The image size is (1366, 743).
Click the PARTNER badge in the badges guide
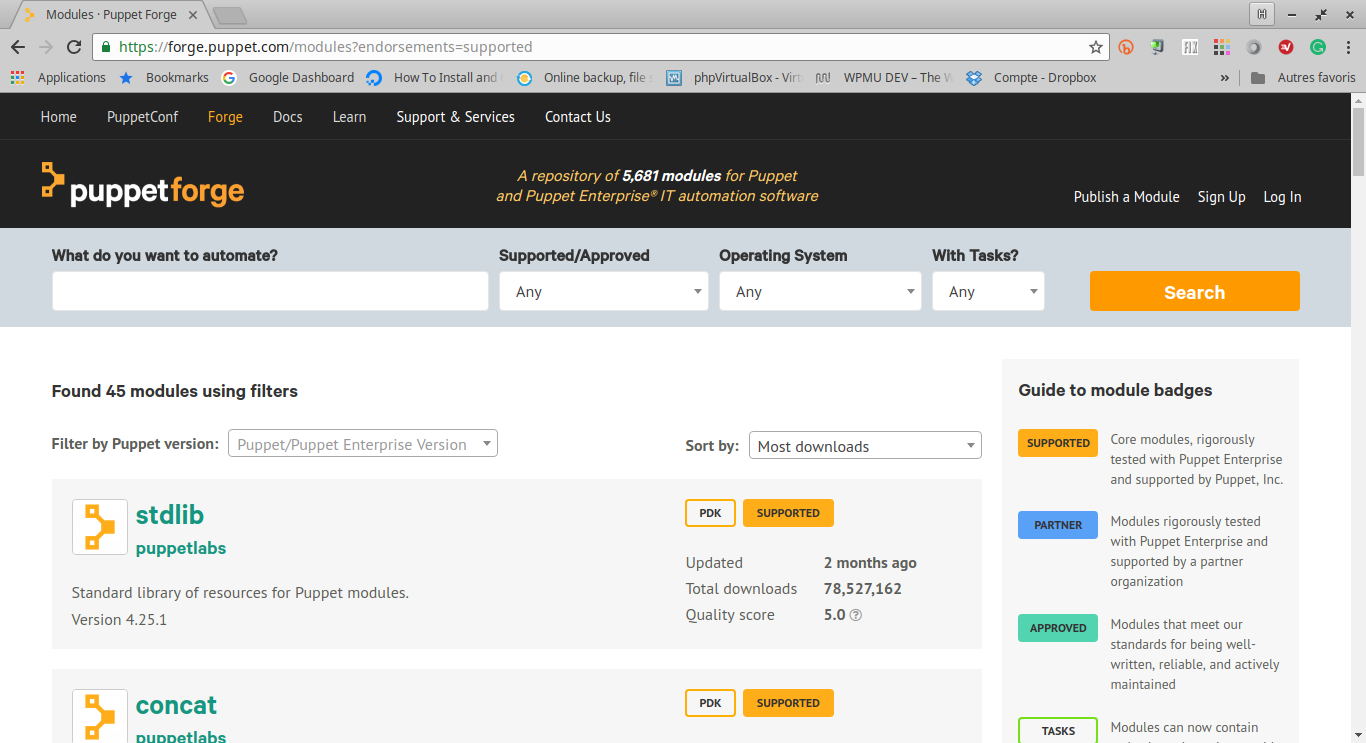coord(1058,525)
